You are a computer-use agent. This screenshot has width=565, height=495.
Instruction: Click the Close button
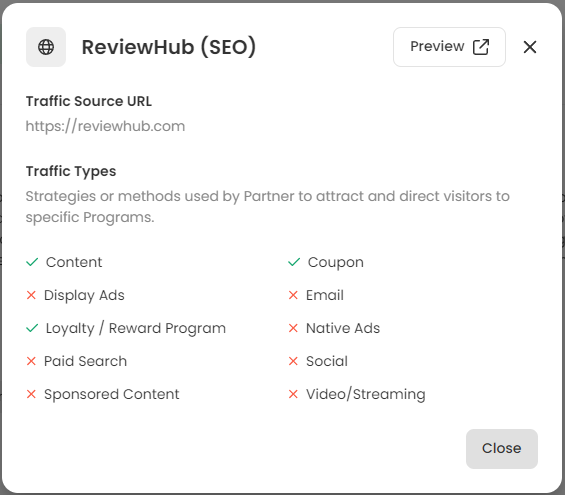point(502,449)
